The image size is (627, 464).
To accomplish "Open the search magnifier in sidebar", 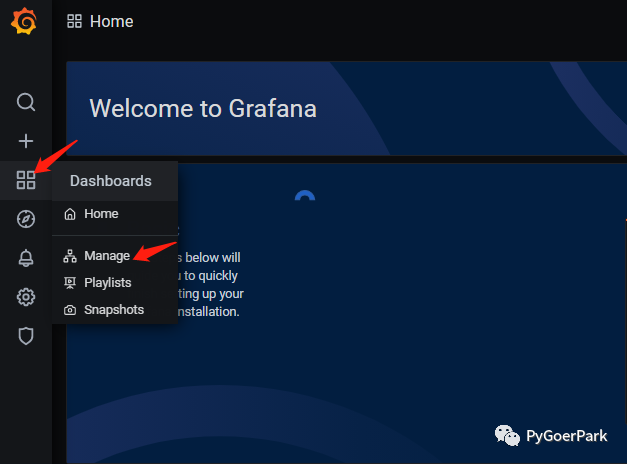I will coord(26,102).
